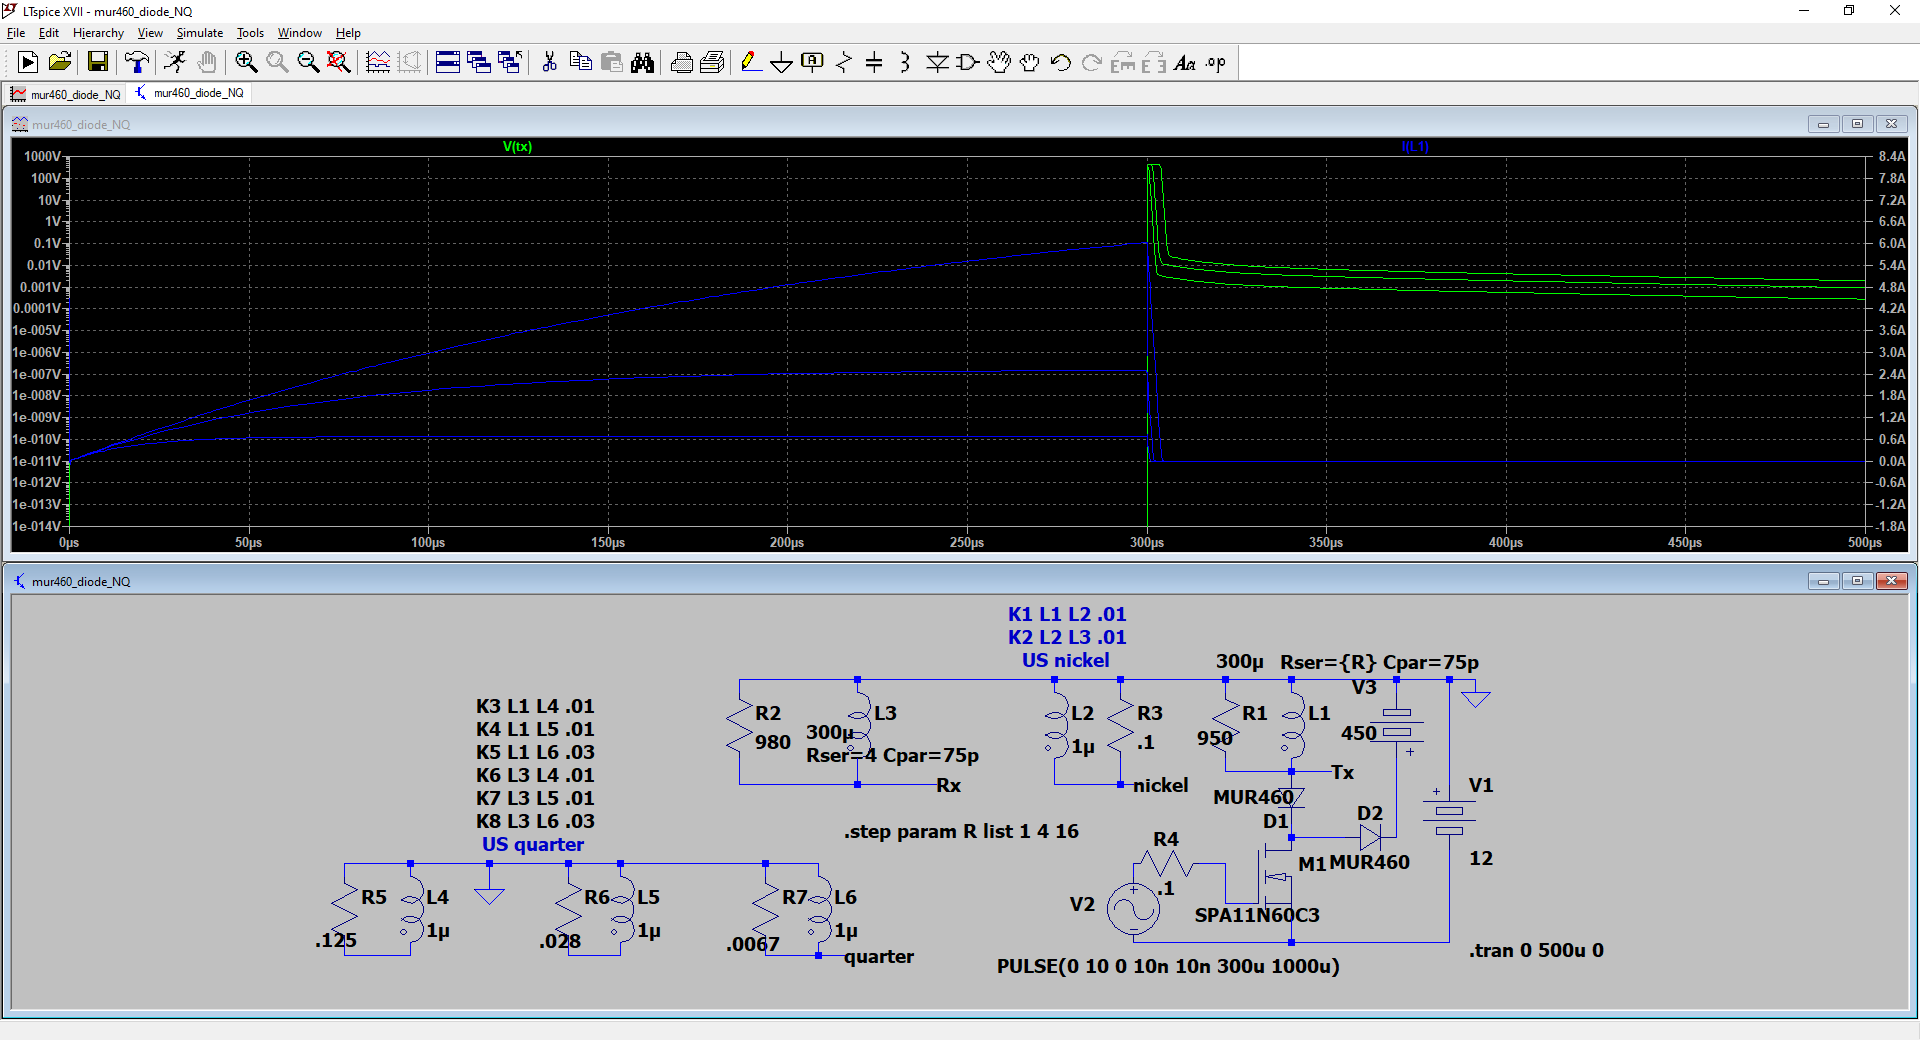
Task: Select the Capacitor component tool
Action: click(x=874, y=63)
